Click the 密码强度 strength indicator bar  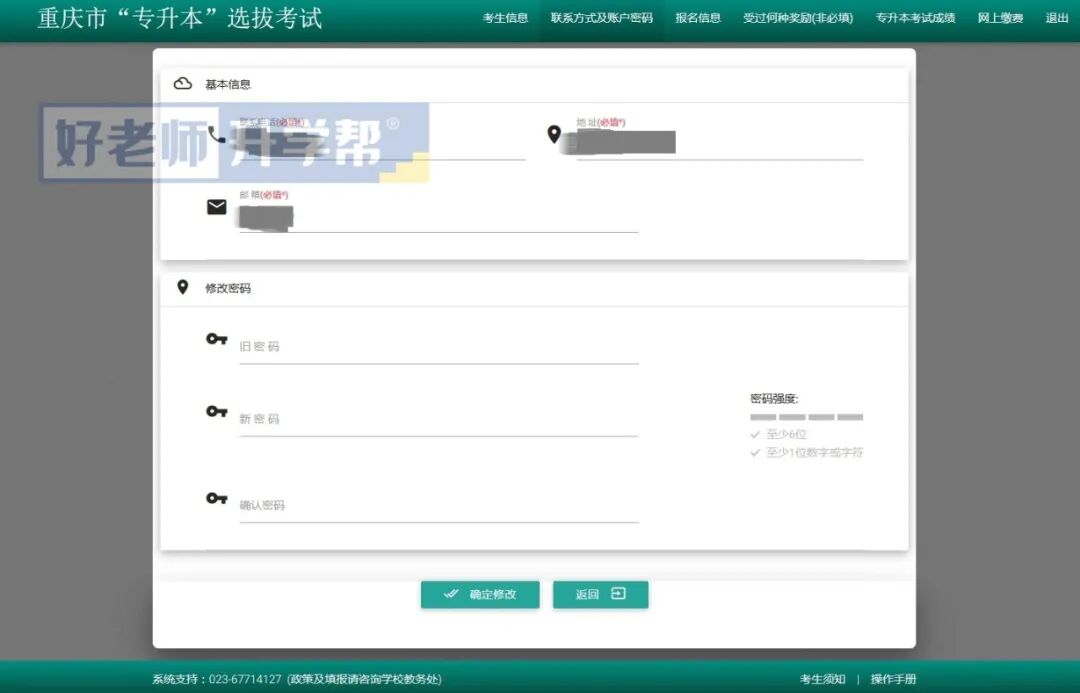(806, 418)
